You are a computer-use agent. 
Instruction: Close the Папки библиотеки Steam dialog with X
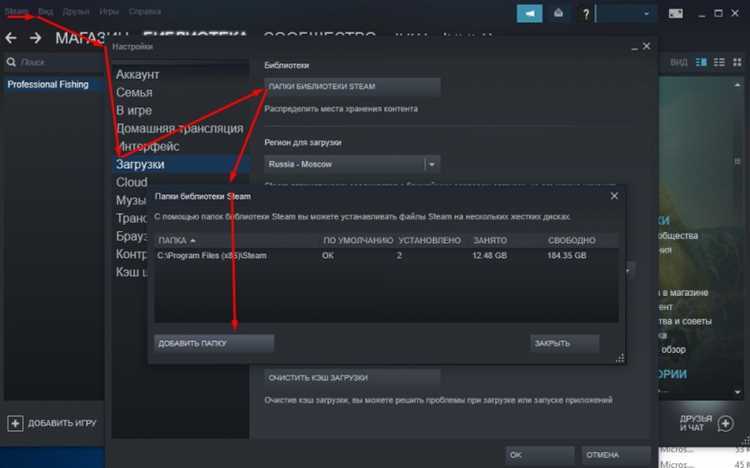click(614, 196)
